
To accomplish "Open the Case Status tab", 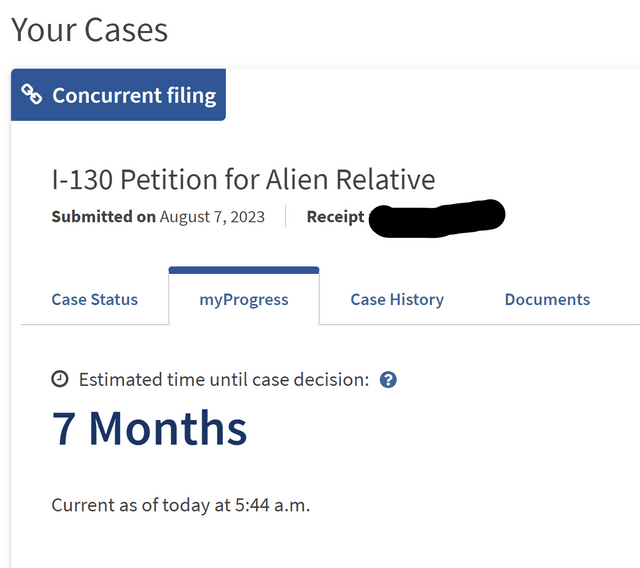I will click(95, 300).
